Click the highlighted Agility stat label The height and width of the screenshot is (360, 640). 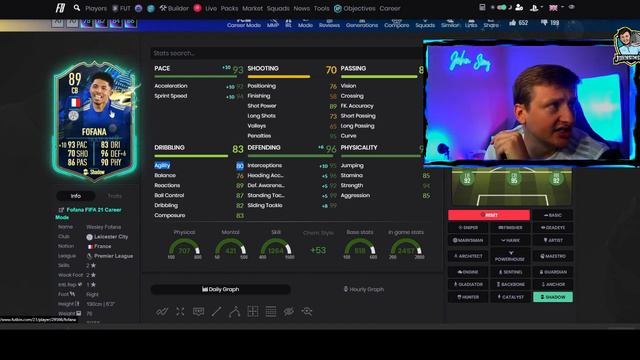(162, 165)
